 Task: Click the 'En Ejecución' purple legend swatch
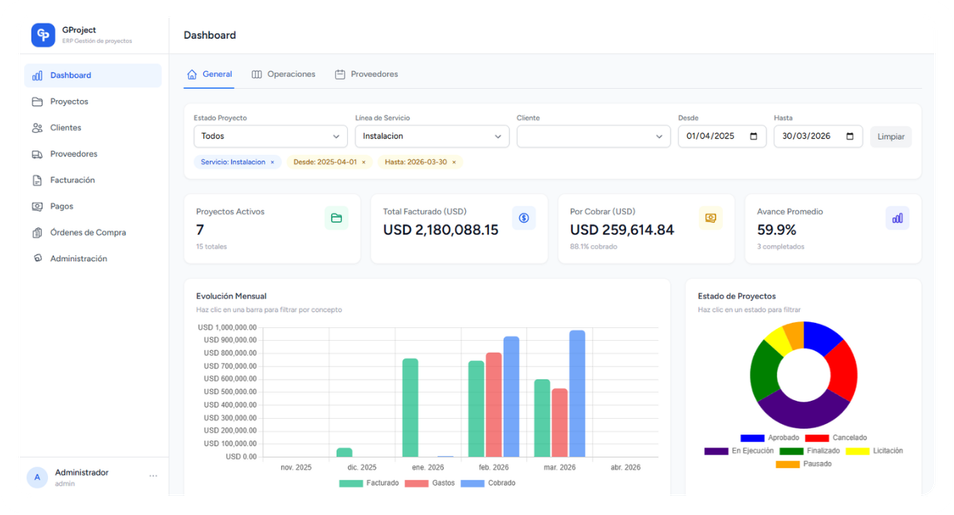click(716, 451)
